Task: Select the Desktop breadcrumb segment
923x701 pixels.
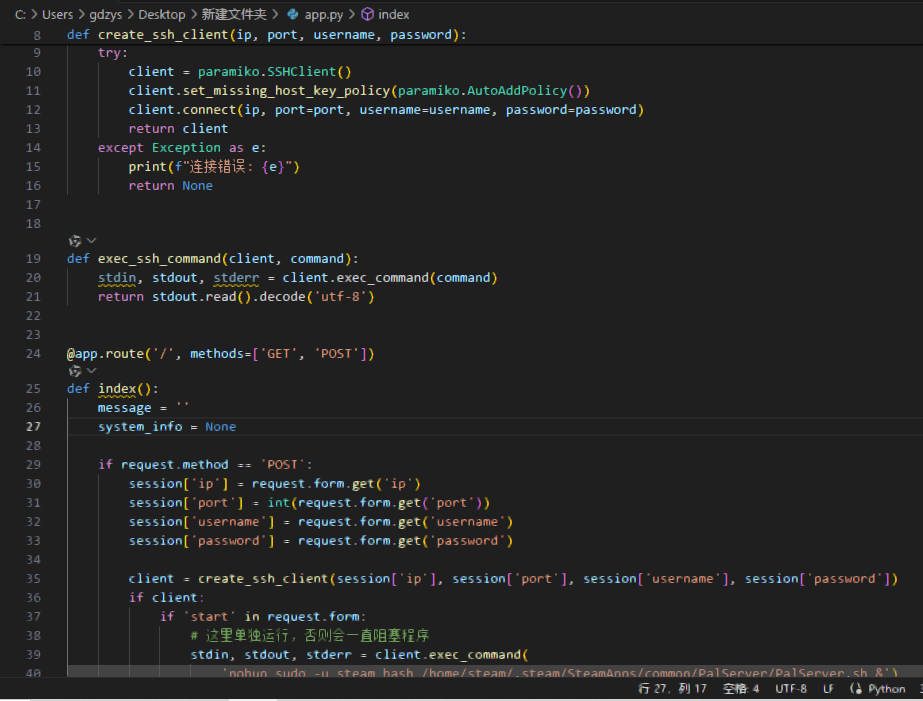Action: click(x=161, y=15)
